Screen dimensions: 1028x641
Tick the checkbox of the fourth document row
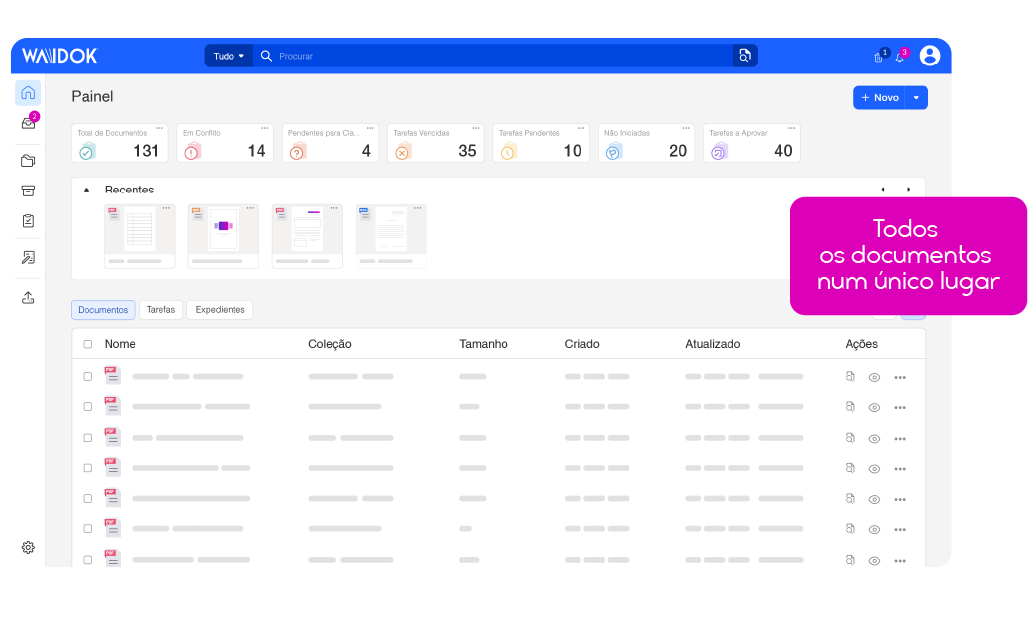88,468
